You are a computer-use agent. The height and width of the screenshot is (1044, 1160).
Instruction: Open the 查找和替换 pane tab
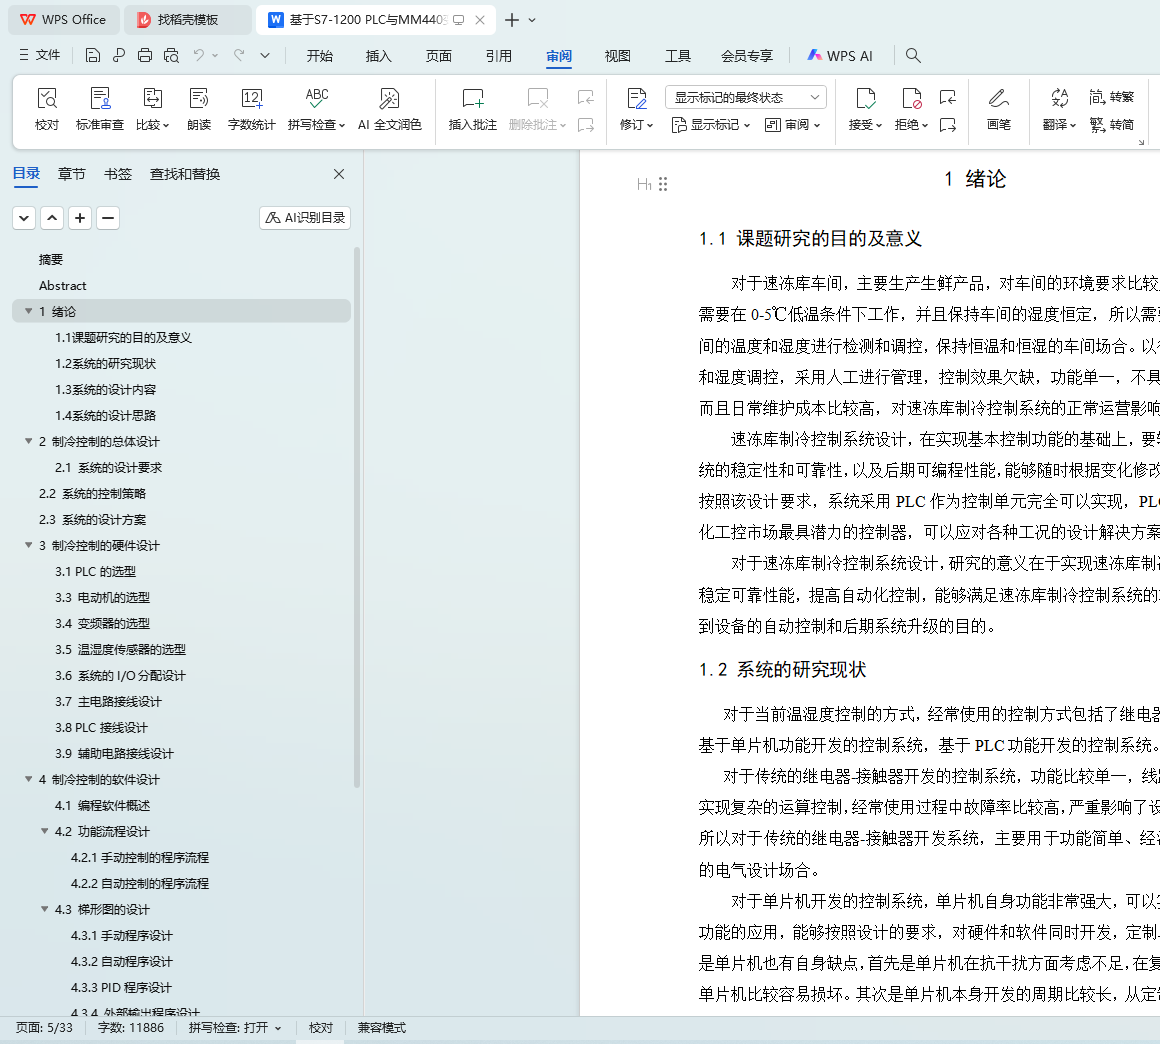[x=185, y=174]
